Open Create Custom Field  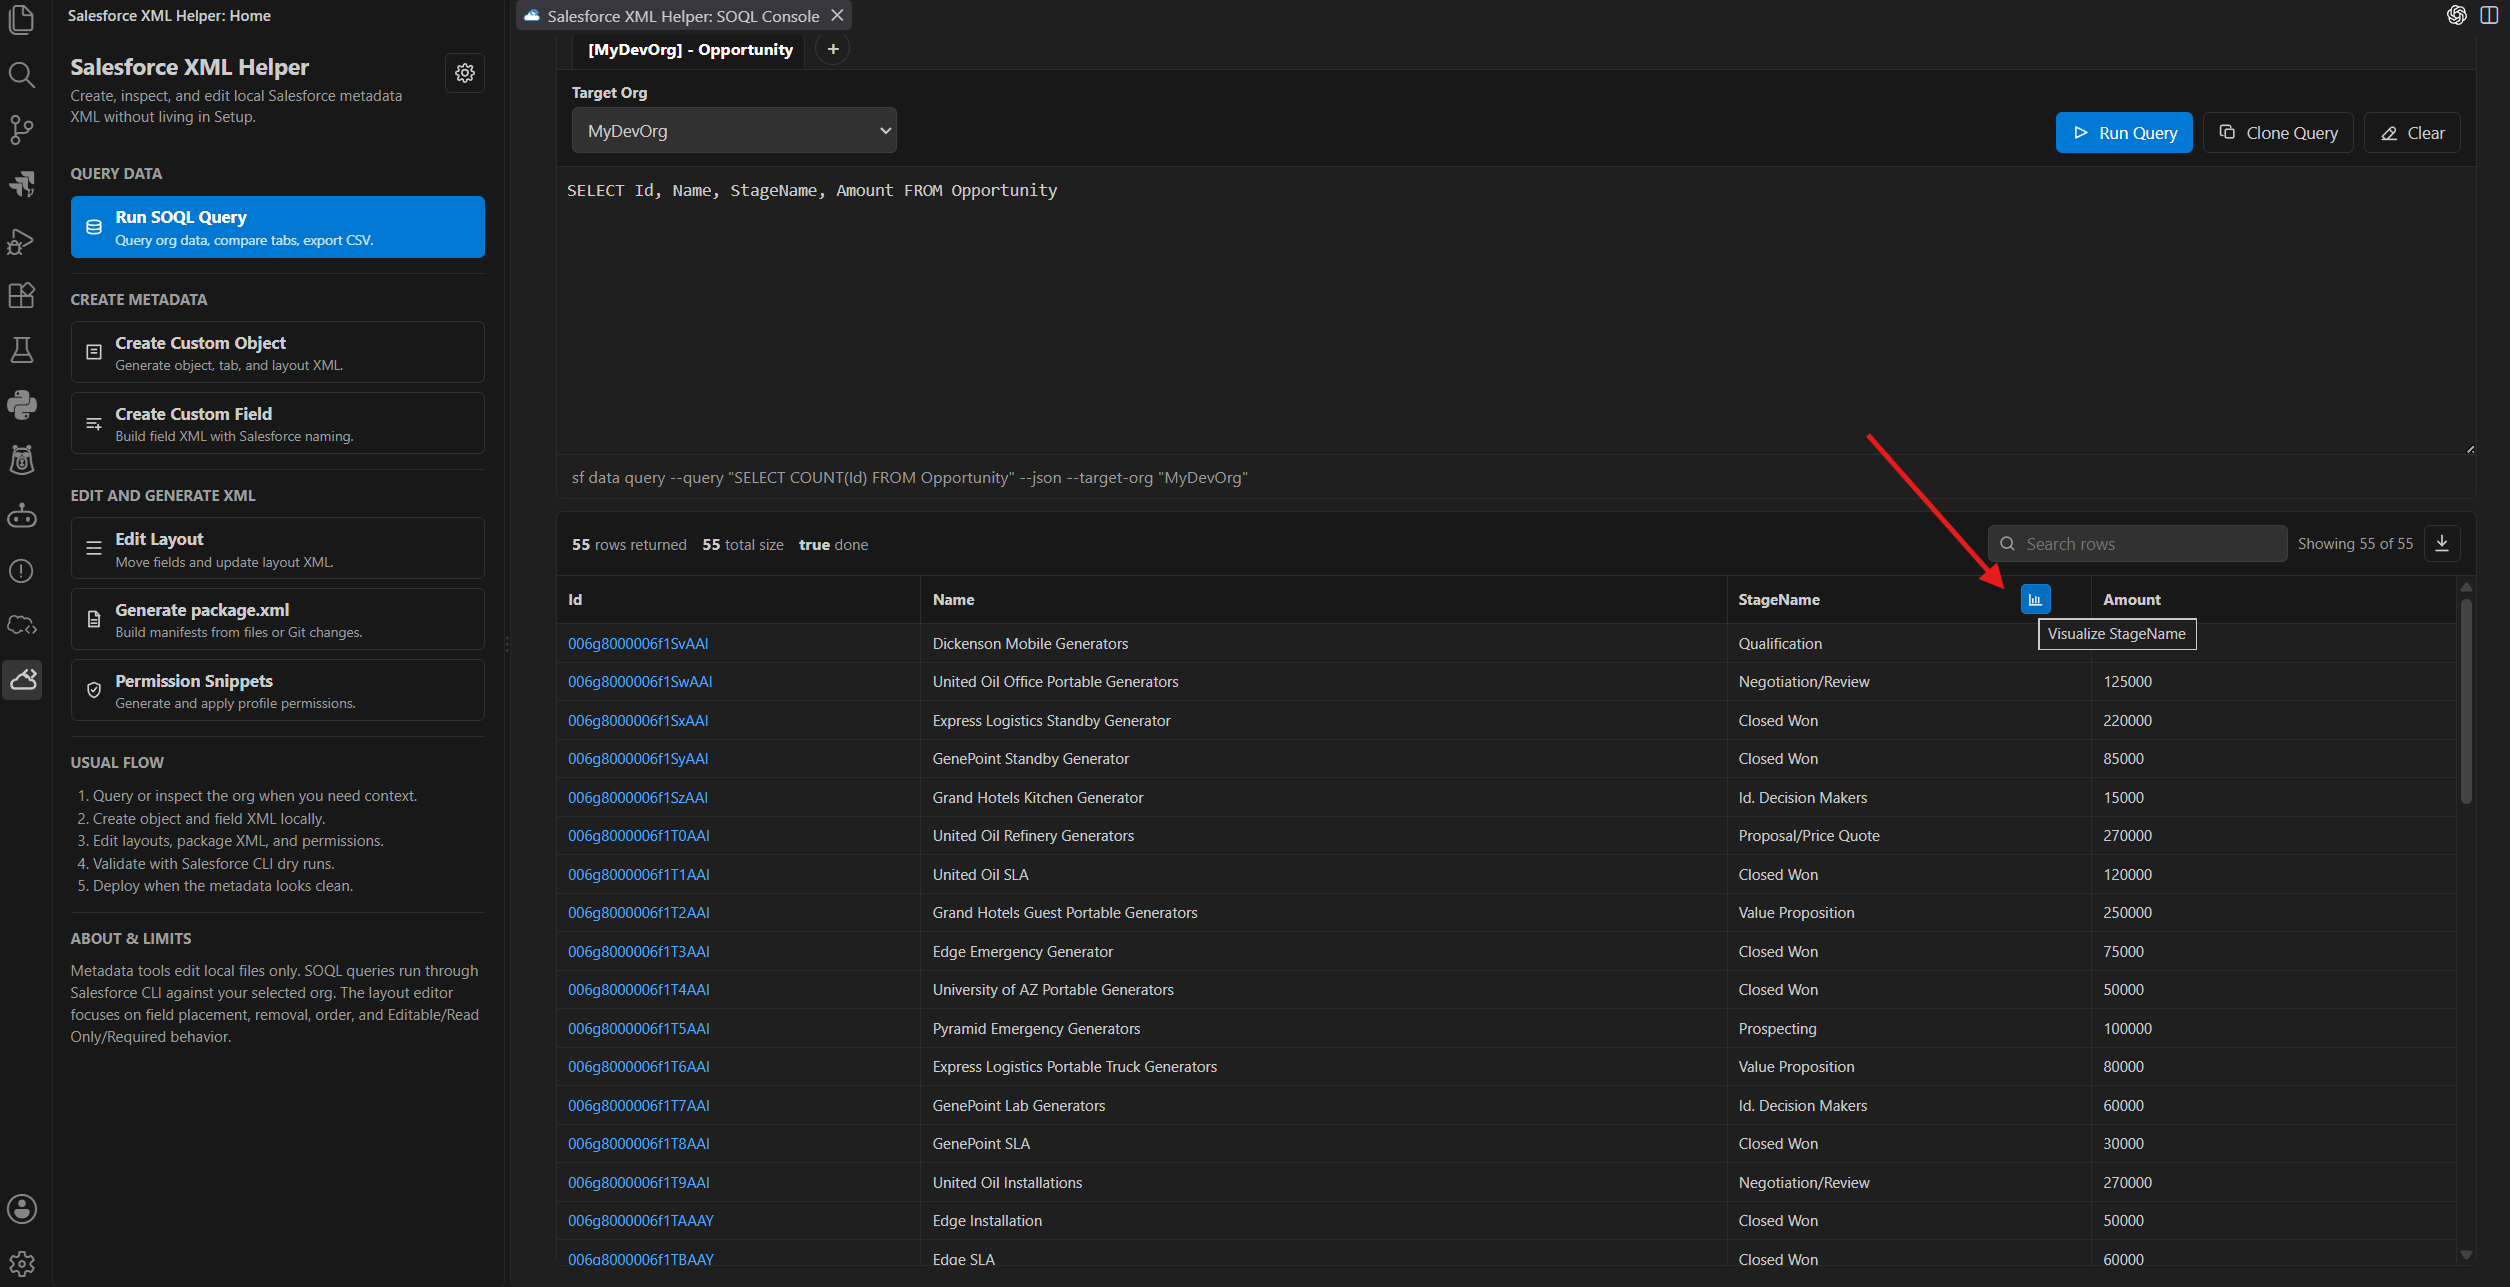pos(278,424)
